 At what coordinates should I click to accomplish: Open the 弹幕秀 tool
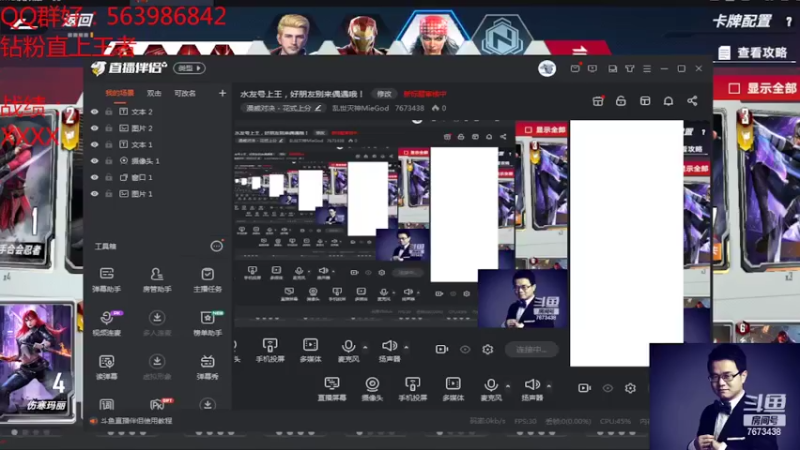pos(207,367)
